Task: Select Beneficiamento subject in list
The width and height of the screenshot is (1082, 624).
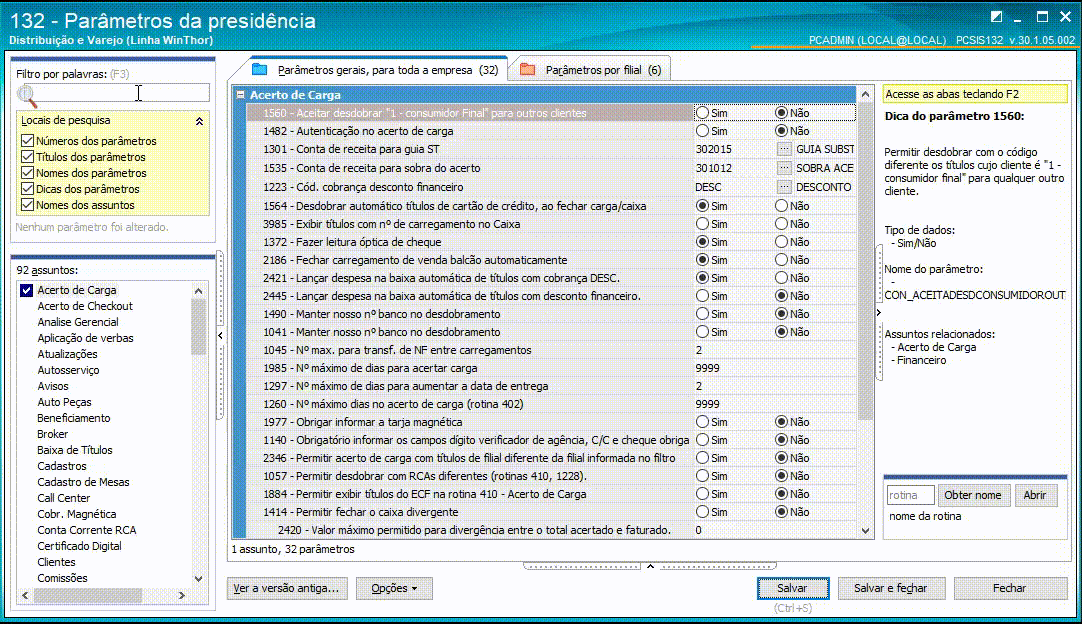Action: pos(74,418)
